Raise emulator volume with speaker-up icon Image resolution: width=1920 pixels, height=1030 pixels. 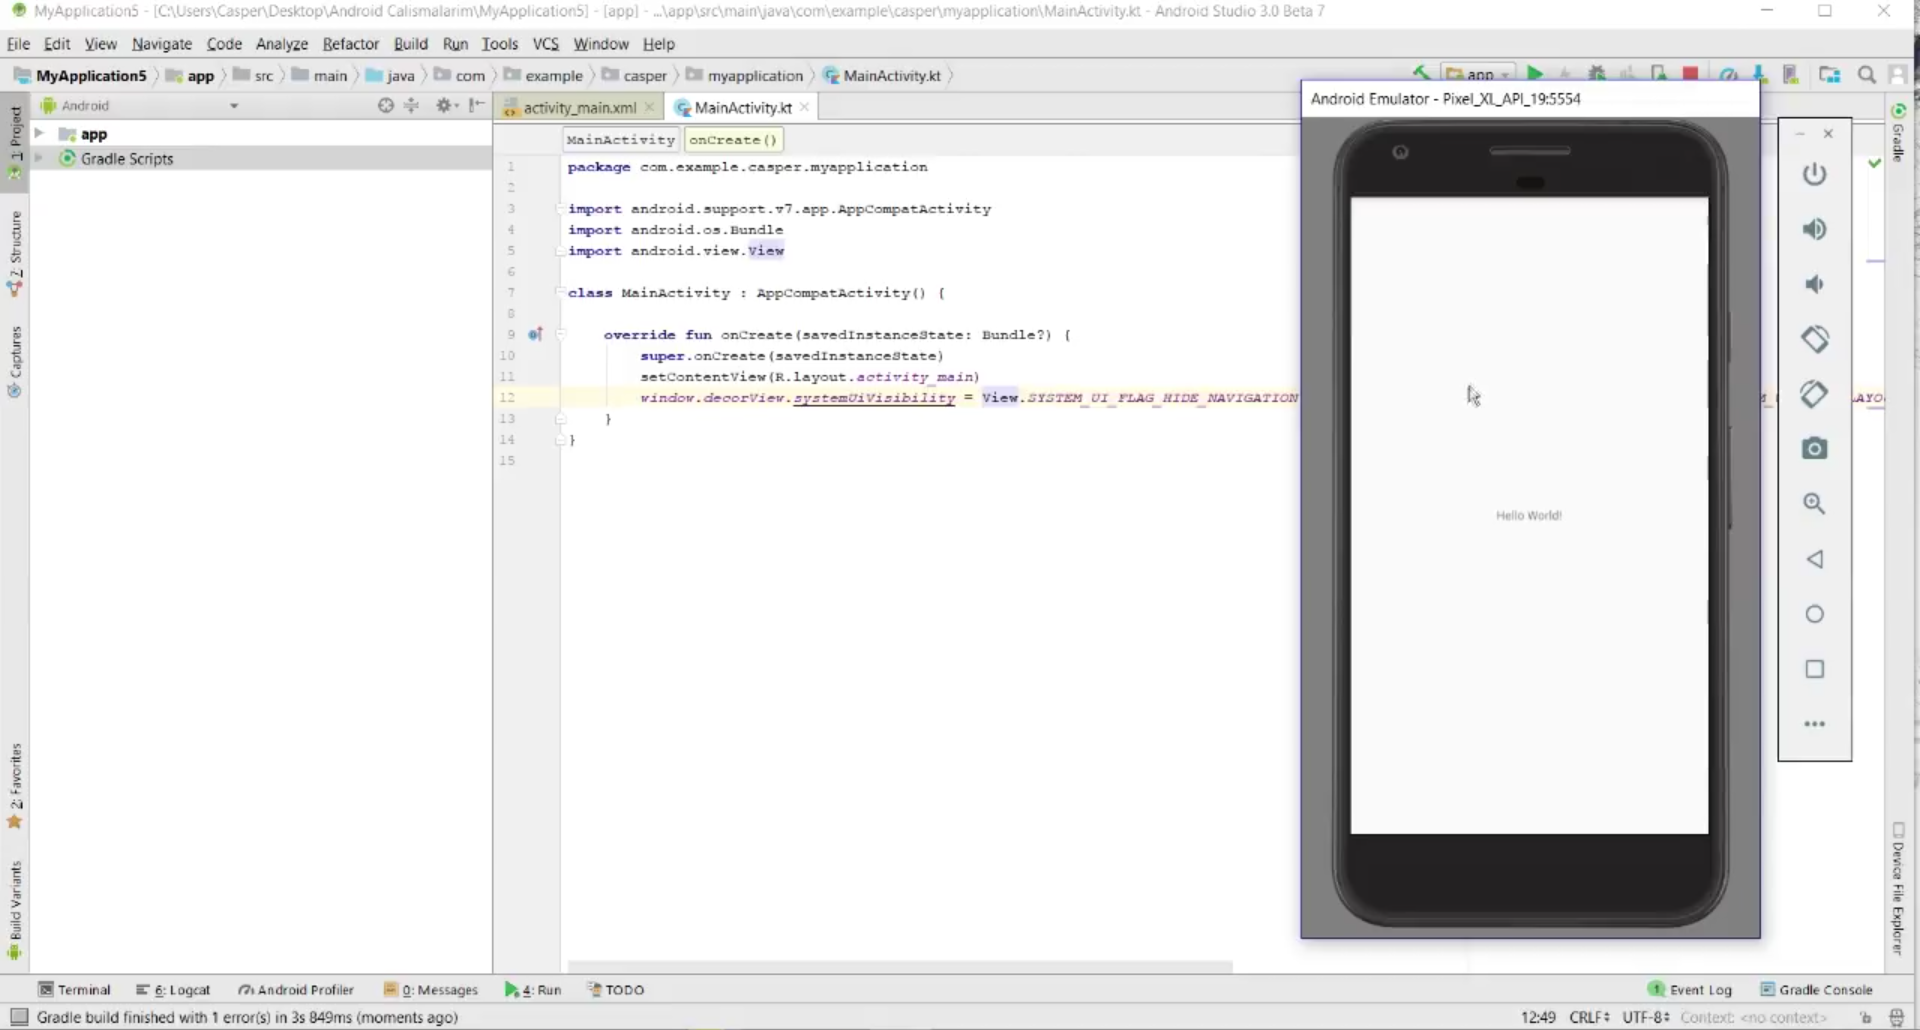(1814, 229)
